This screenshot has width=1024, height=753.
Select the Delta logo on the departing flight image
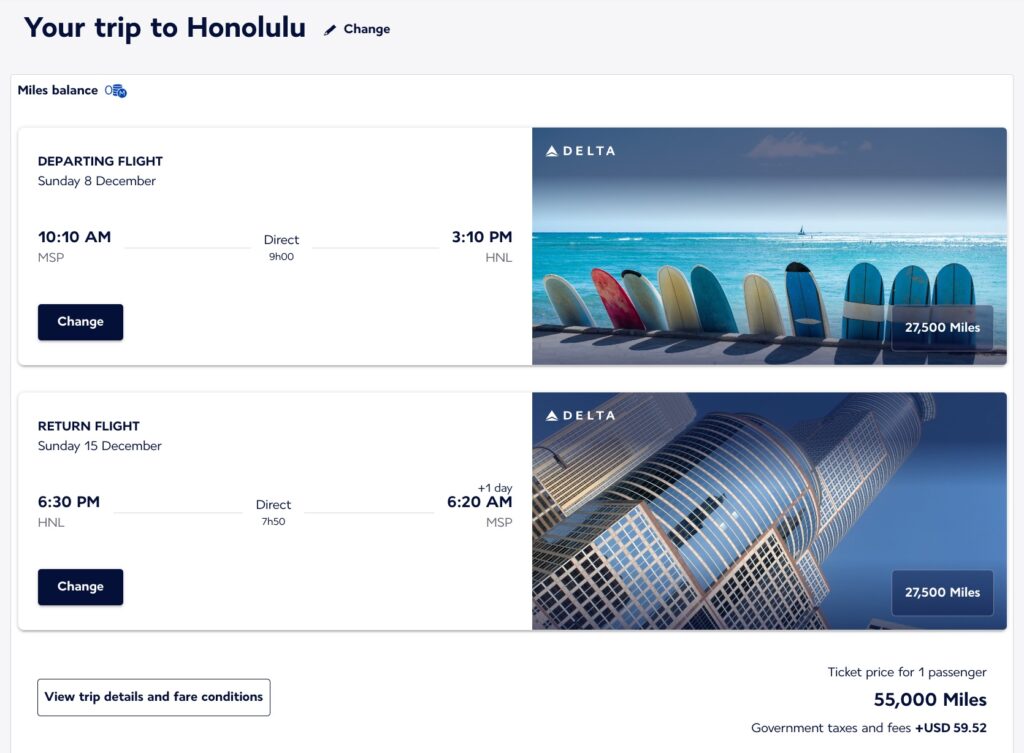(580, 150)
